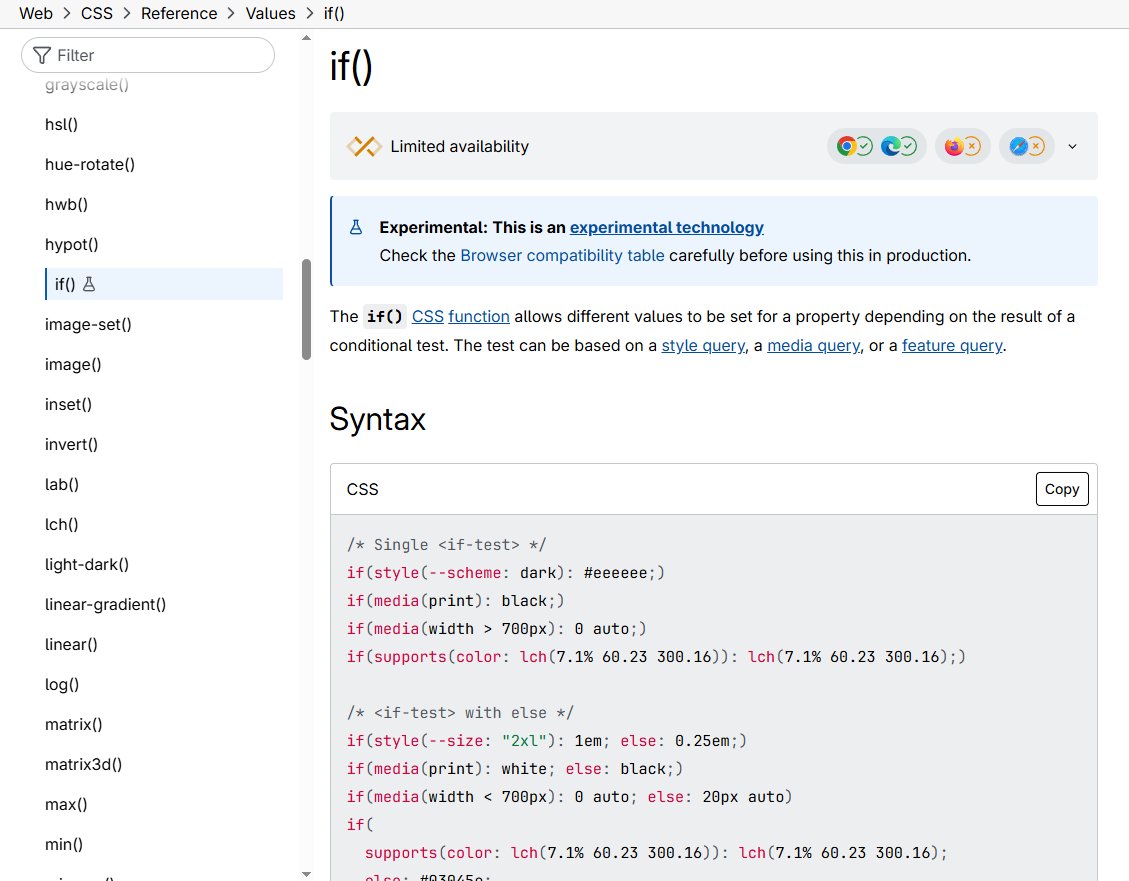The width and height of the screenshot is (1129, 881).
Task: Open linear() in the sidebar
Action: [71, 644]
